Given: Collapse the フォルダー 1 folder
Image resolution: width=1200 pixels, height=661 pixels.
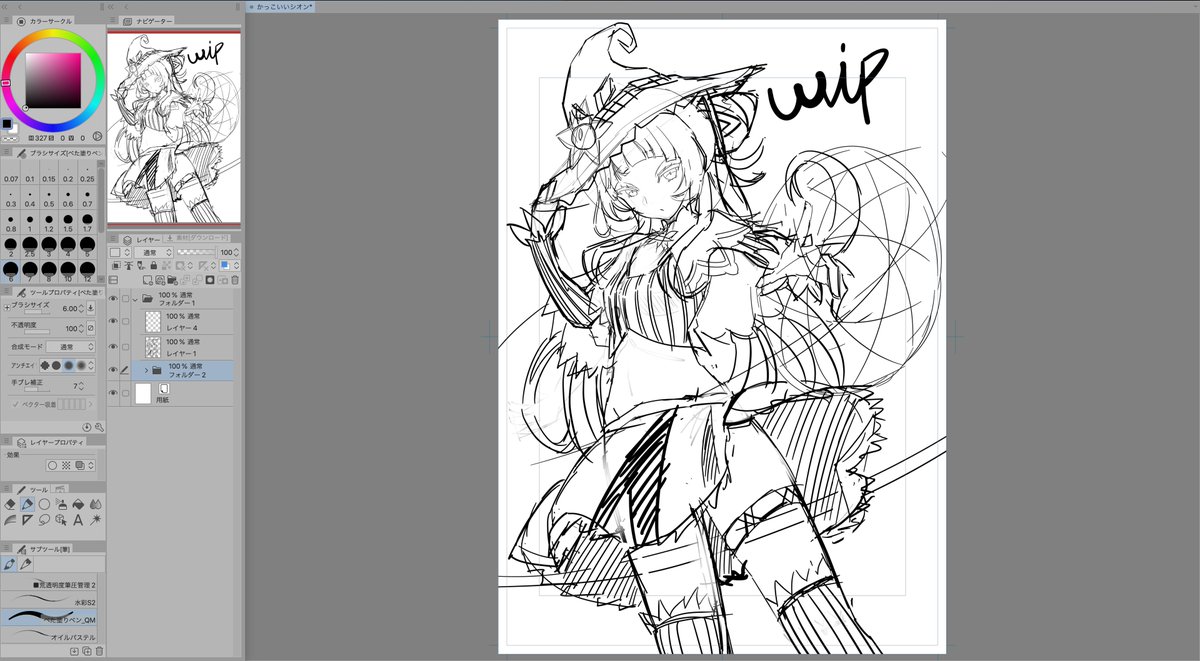Looking at the screenshot, I should tap(136, 298).
